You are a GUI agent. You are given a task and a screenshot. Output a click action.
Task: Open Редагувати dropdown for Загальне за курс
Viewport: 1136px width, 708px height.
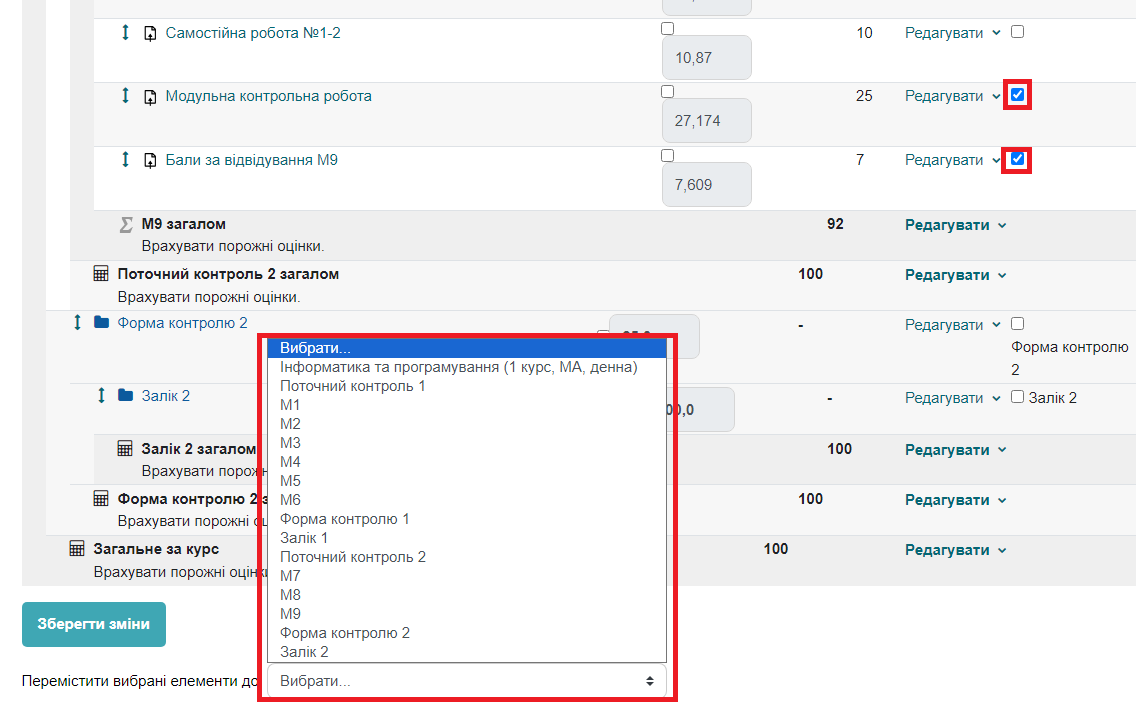[x=955, y=550]
